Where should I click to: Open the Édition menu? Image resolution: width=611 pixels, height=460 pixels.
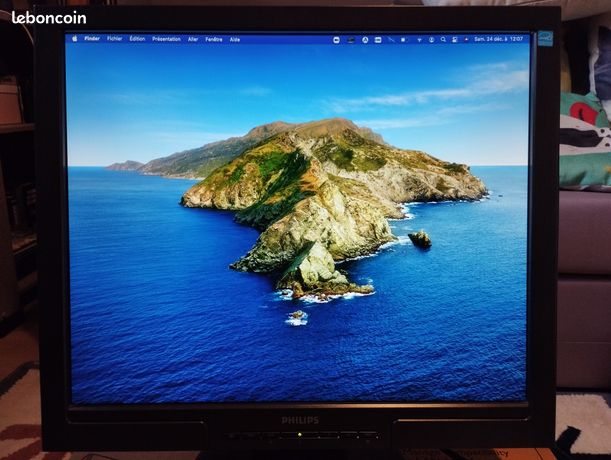[137, 39]
